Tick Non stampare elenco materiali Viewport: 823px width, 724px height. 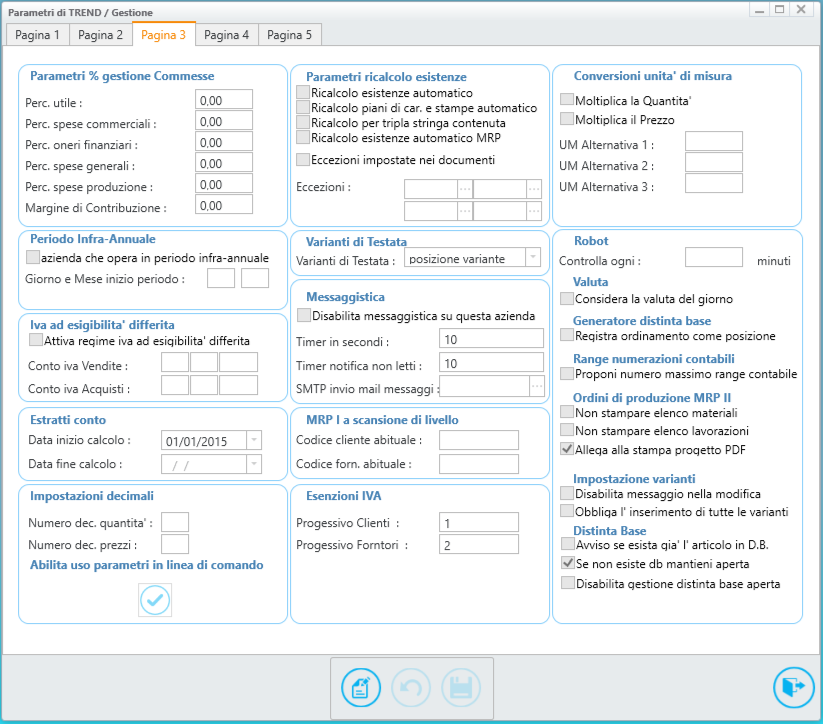coord(567,412)
